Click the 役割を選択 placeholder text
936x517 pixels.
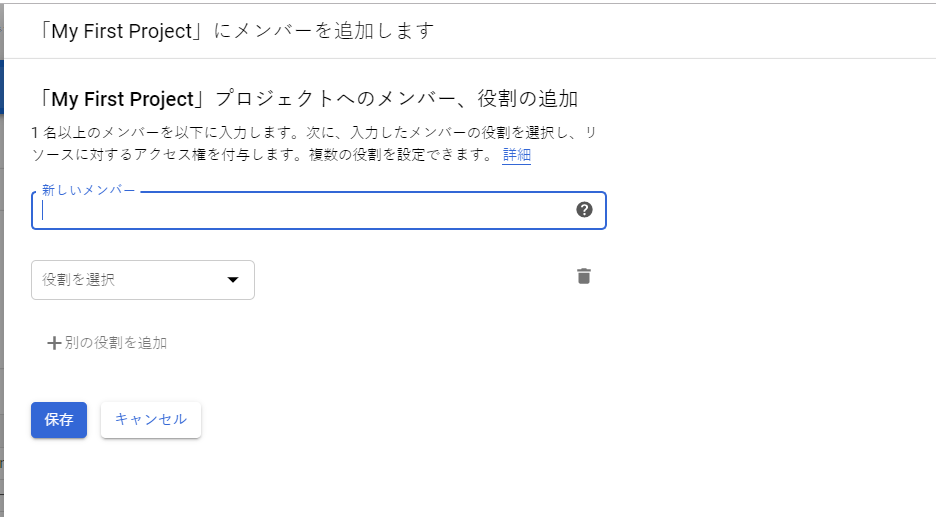pos(79,280)
